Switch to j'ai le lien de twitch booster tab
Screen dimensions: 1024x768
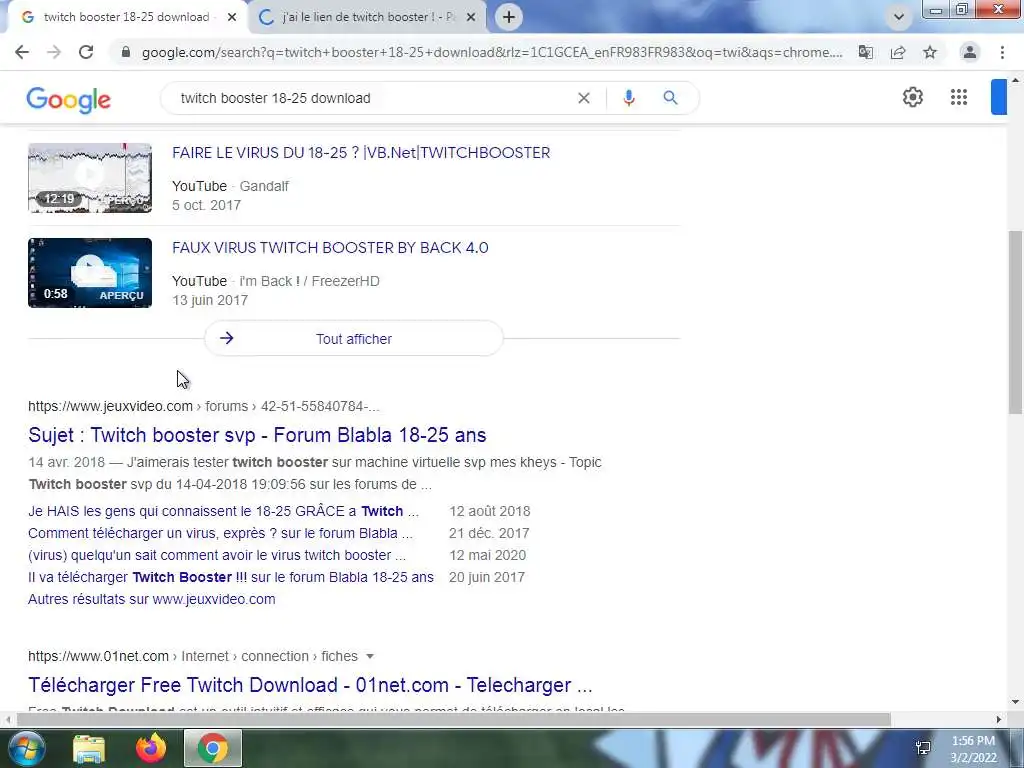pos(367,17)
